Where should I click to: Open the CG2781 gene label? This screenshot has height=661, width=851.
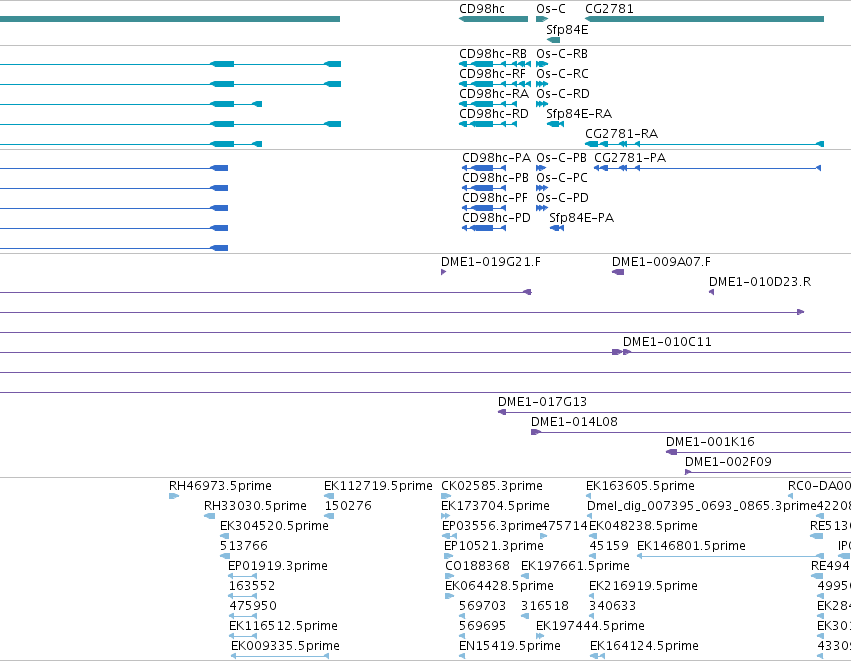(x=609, y=9)
